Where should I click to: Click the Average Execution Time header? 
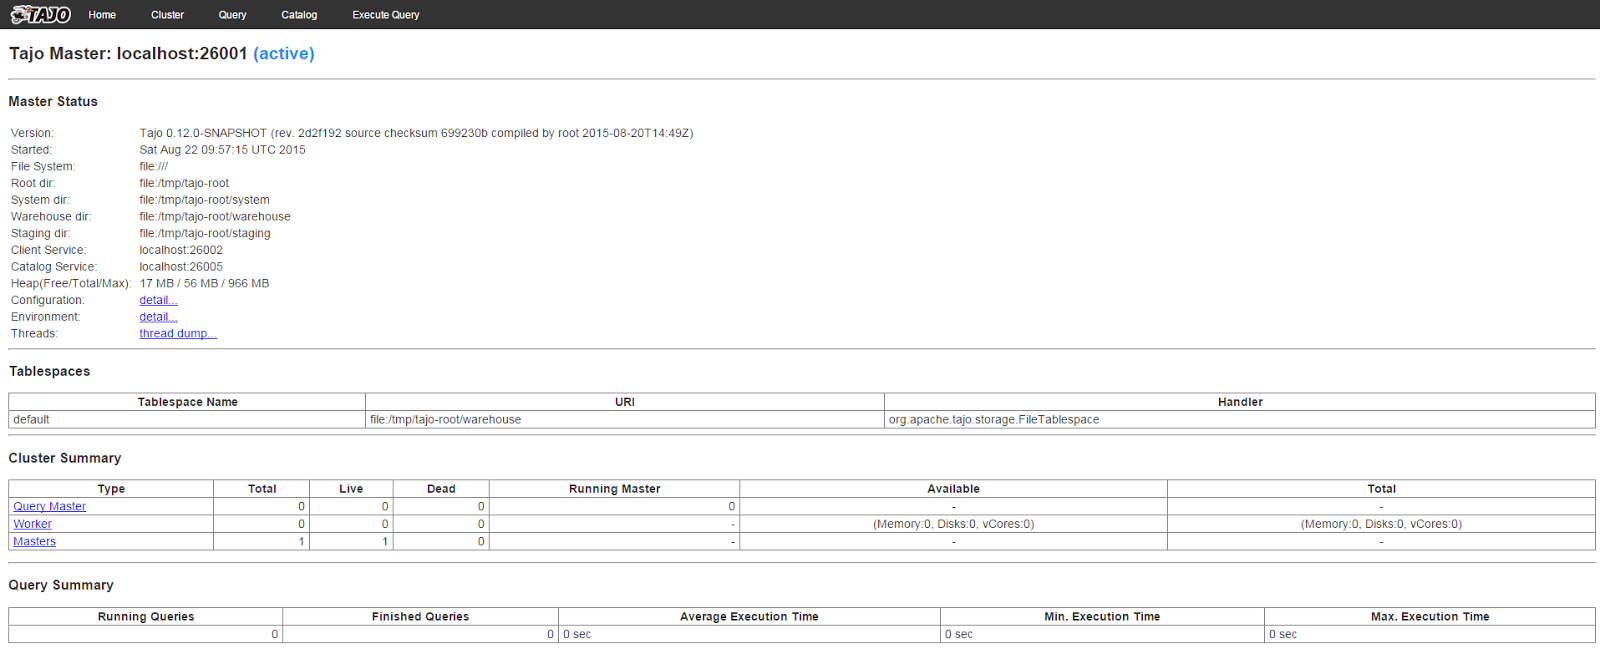point(749,617)
